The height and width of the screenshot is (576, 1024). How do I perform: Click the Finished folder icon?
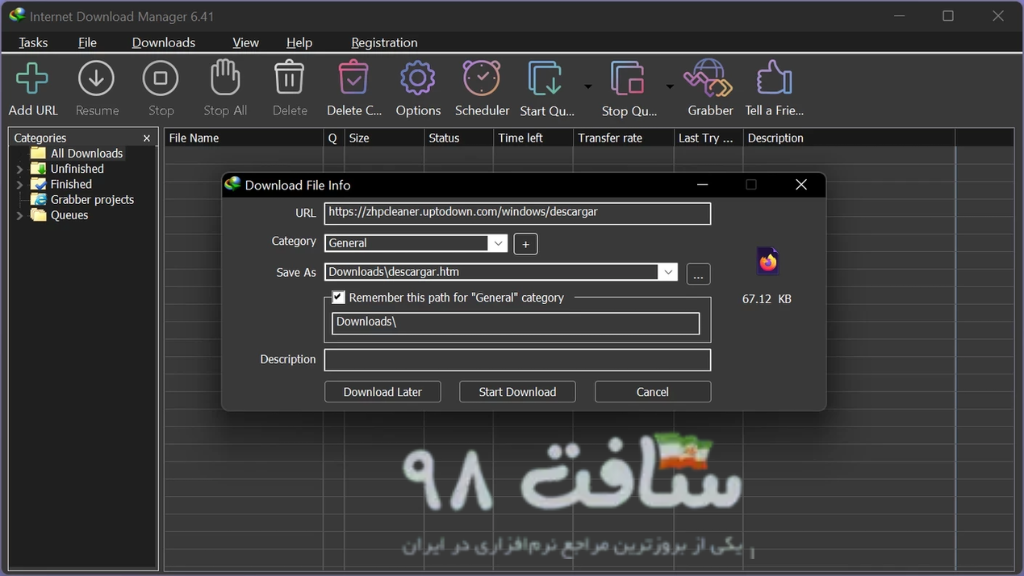coord(39,184)
